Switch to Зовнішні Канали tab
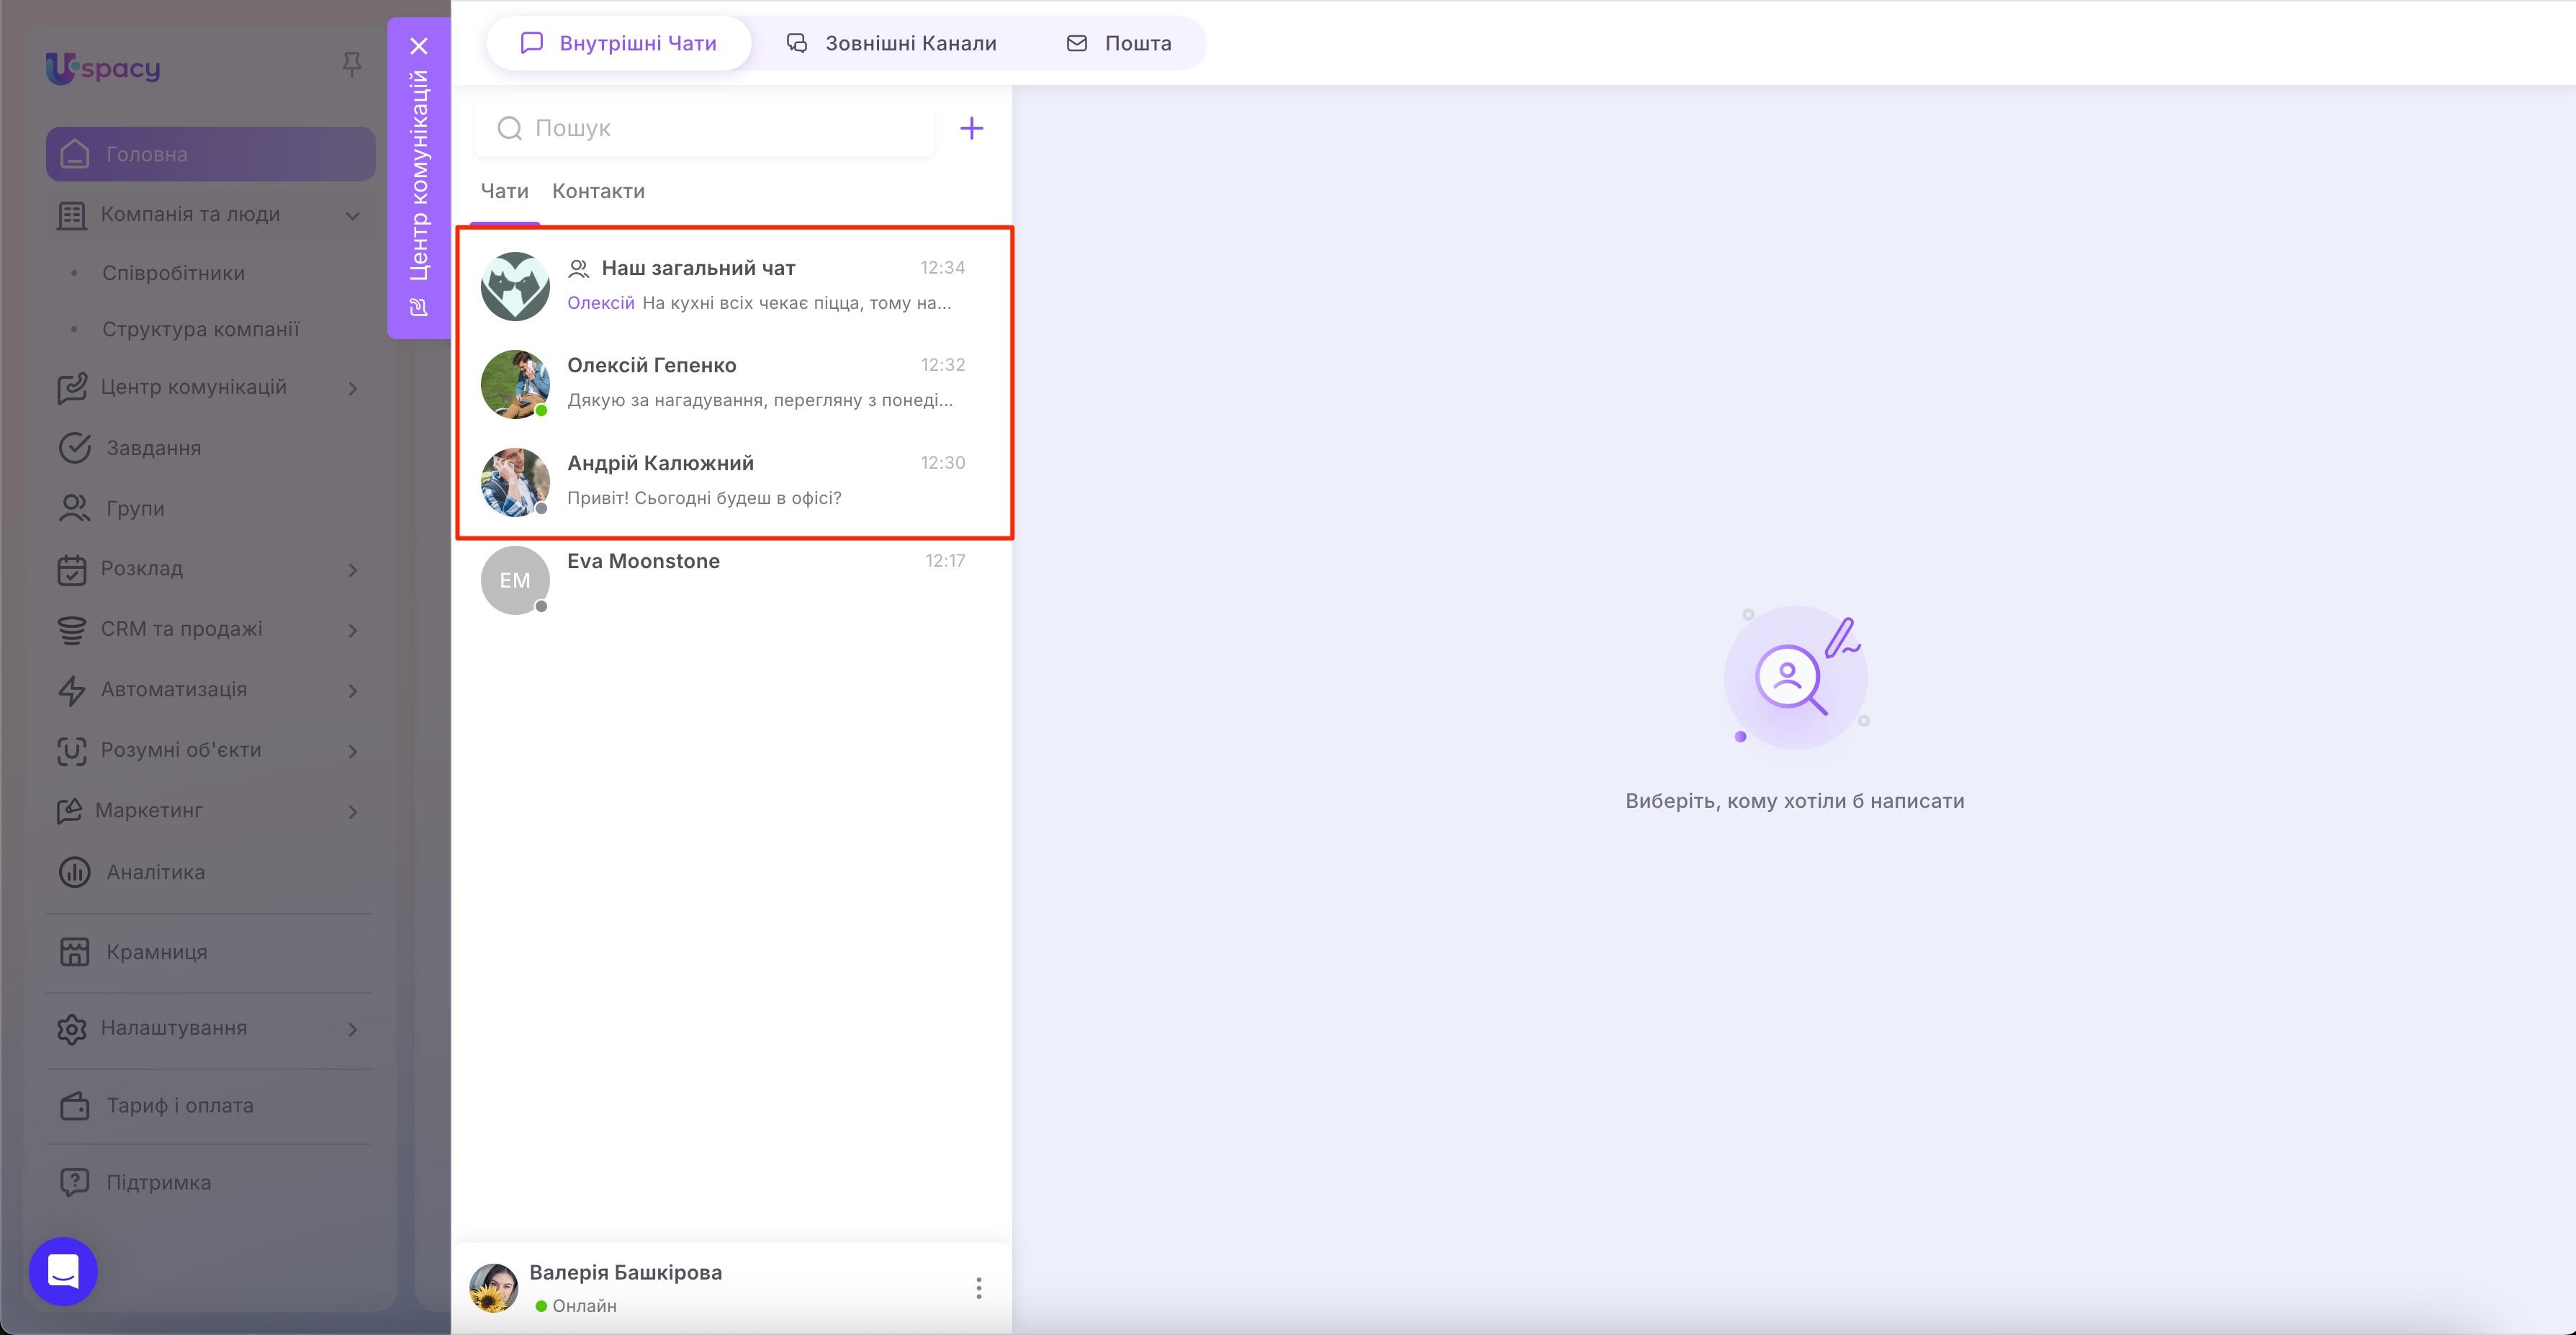 tap(891, 43)
